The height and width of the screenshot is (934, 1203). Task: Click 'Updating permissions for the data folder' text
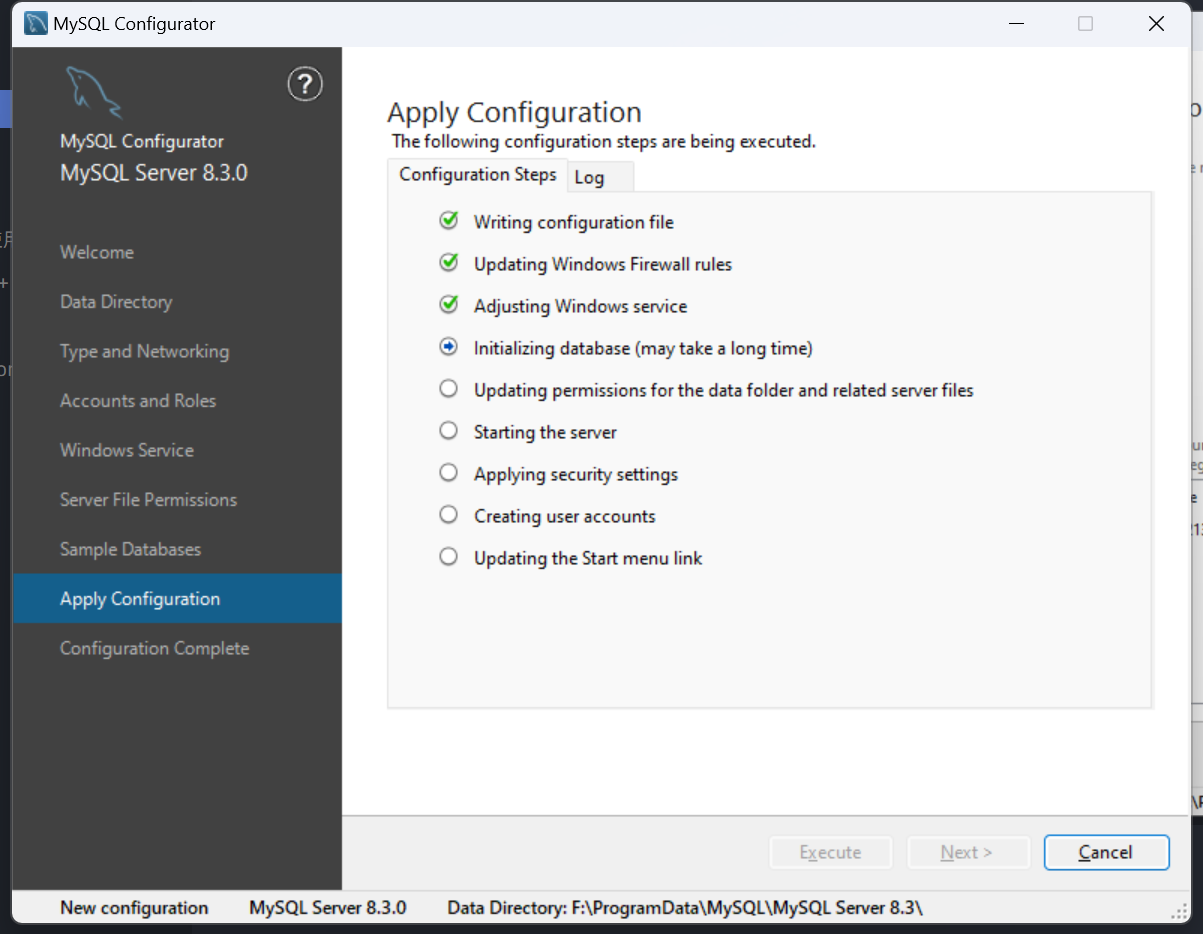point(724,390)
